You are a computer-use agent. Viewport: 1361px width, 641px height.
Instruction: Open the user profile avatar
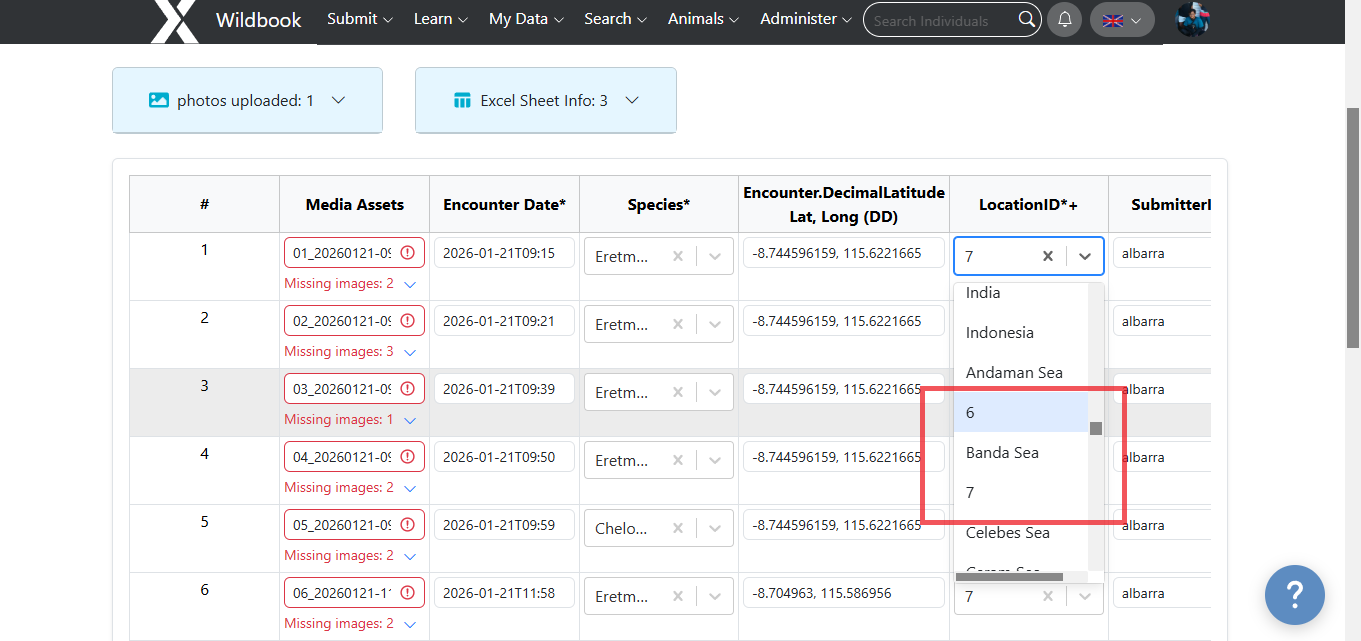point(1192,20)
